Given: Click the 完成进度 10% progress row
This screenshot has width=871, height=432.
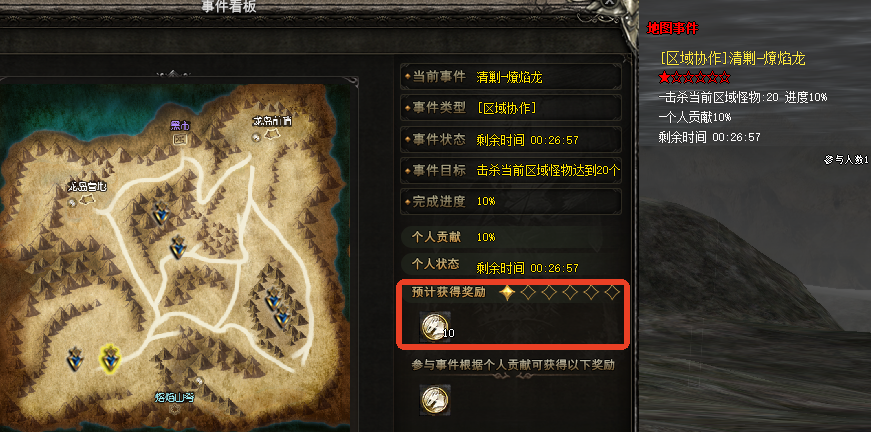Looking at the screenshot, I should (510, 202).
